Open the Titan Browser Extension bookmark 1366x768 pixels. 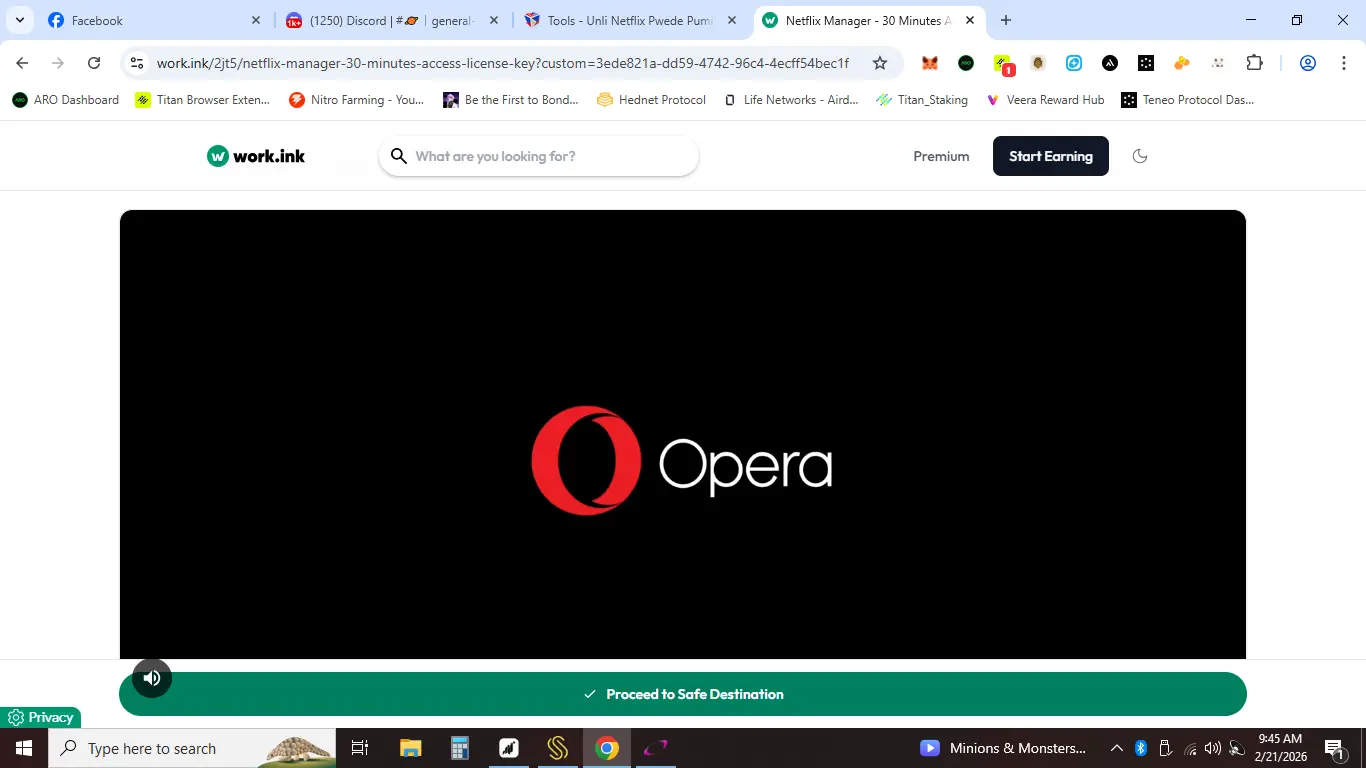203,100
